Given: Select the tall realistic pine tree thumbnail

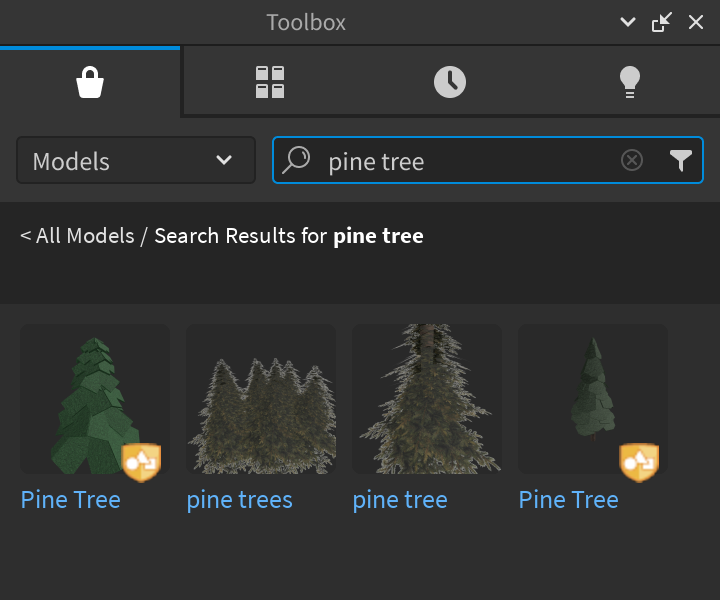Looking at the screenshot, I should (x=427, y=400).
